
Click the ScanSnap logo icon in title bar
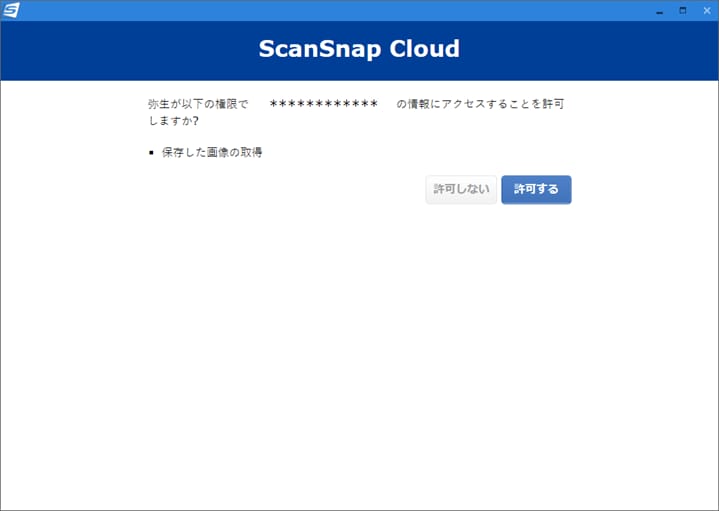(11, 10)
